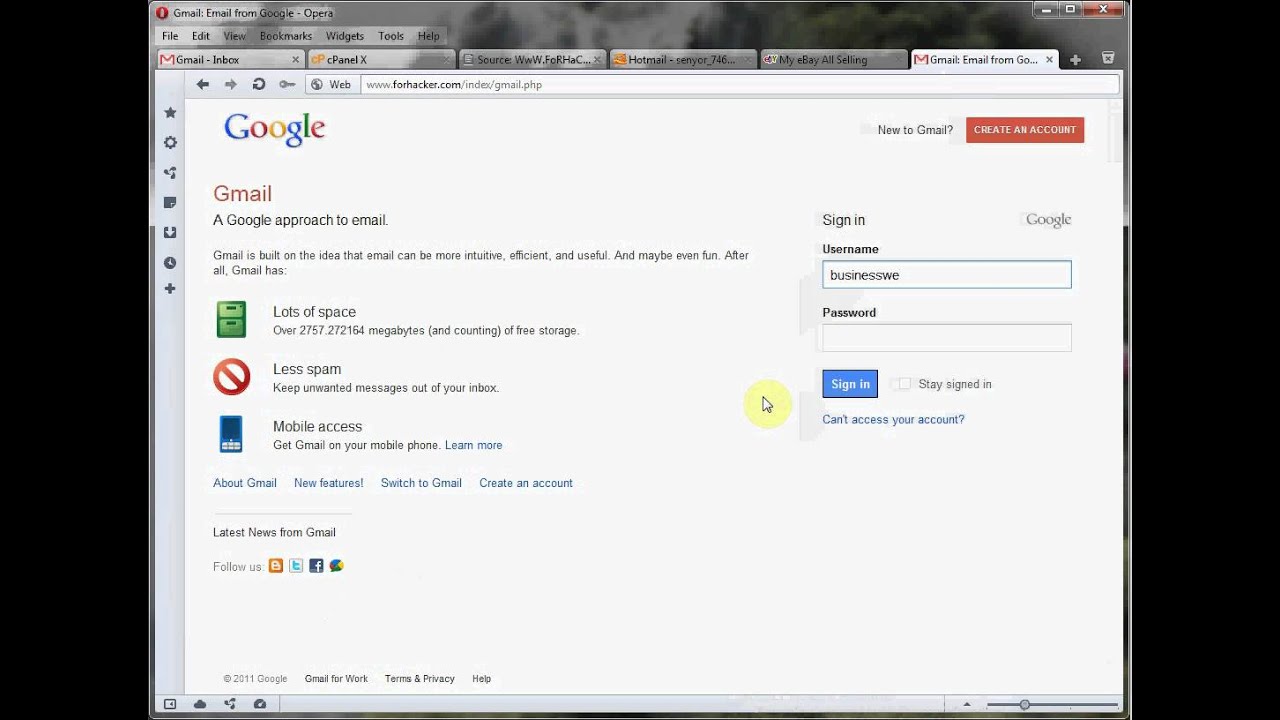This screenshot has width=1280, height=720.
Task: Click the Password input field
Action: [947, 338]
